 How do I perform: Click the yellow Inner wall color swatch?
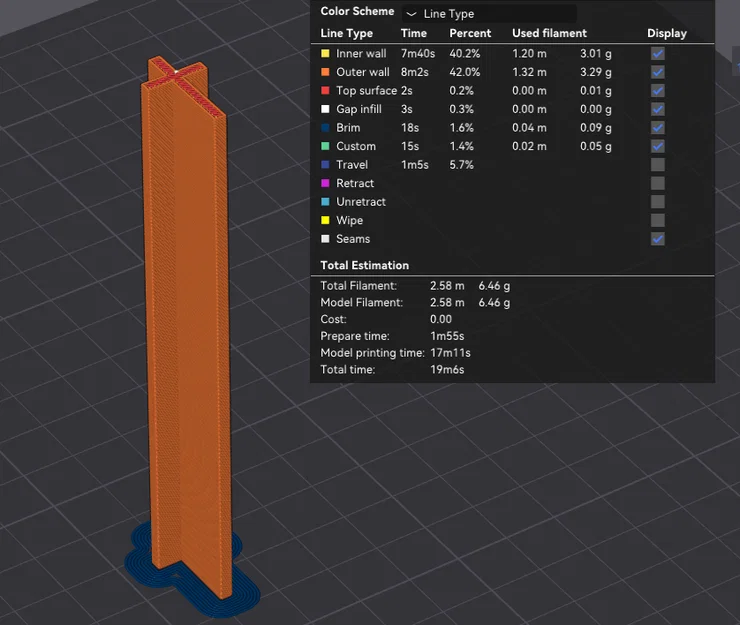(325, 53)
